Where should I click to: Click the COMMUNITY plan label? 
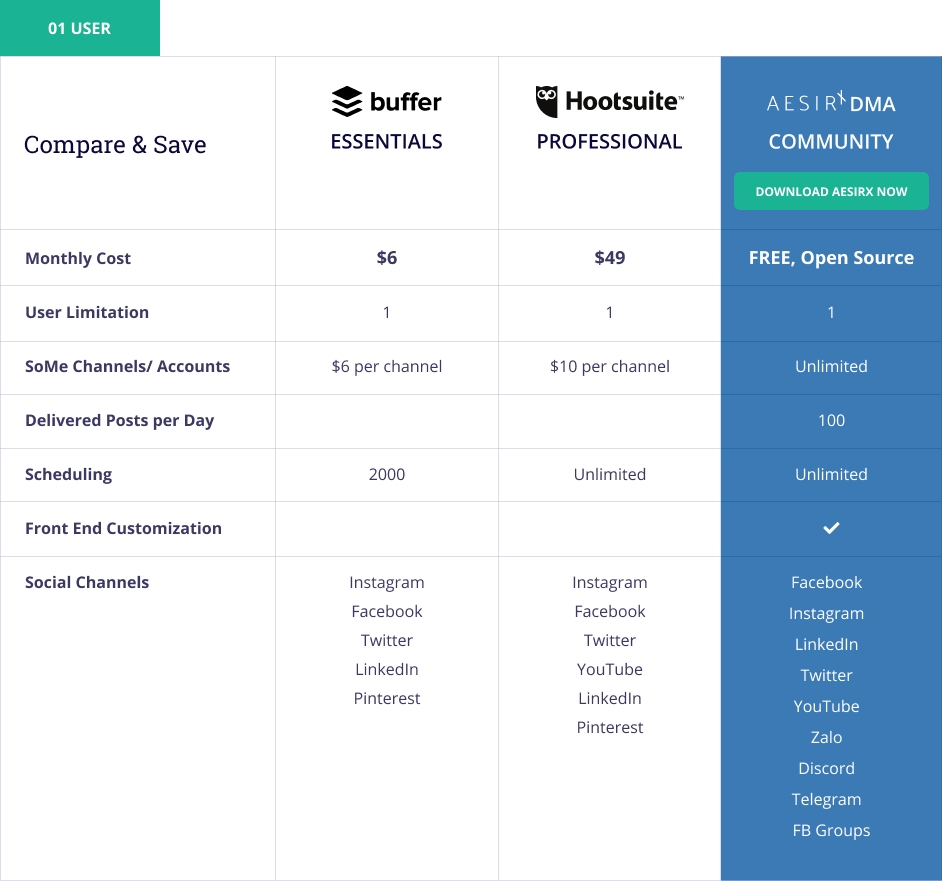click(831, 142)
